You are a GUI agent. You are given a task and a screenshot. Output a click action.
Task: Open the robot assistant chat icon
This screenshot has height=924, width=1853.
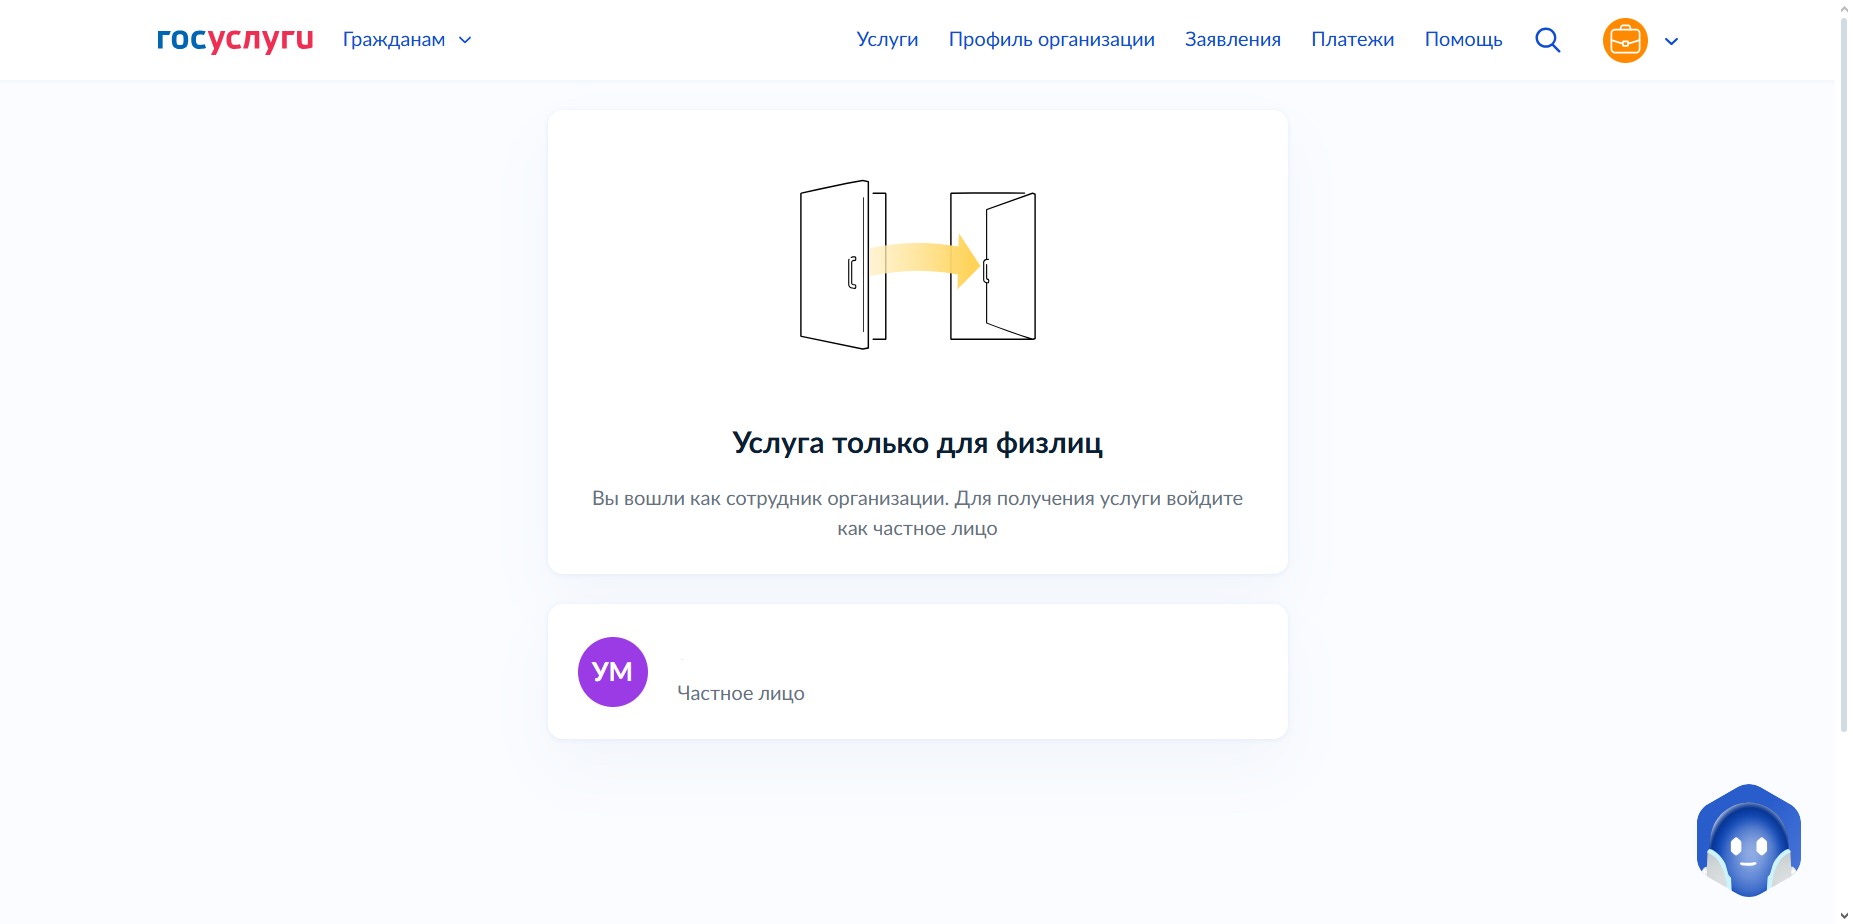(1748, 841)
